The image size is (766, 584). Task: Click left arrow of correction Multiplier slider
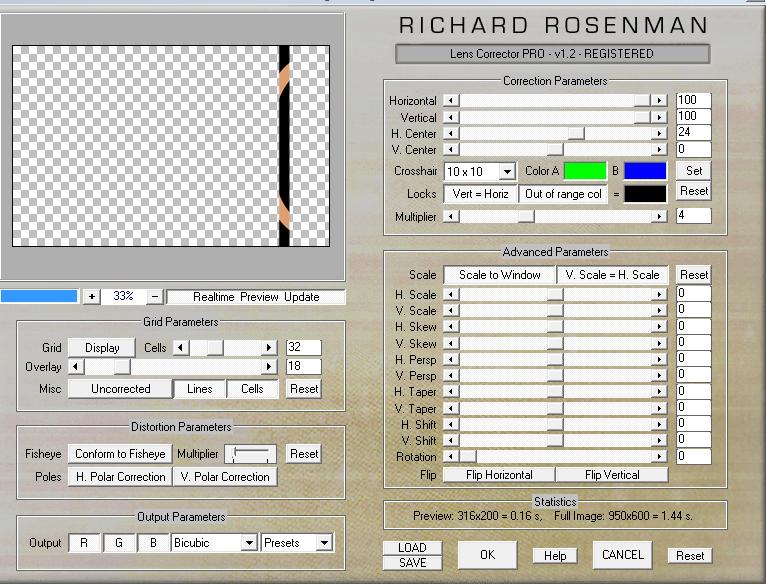451,216
